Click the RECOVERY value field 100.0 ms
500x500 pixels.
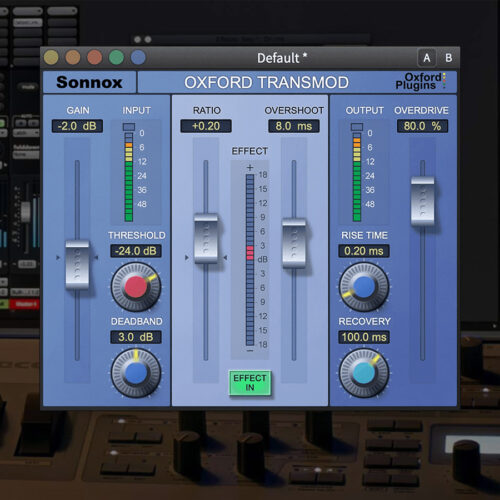(x=364, y=337)
